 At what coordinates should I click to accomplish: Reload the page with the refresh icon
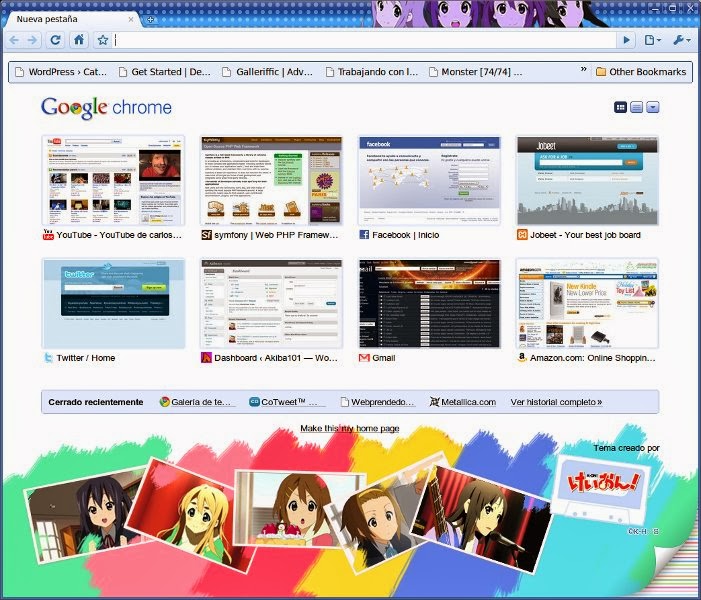point(55,40)
